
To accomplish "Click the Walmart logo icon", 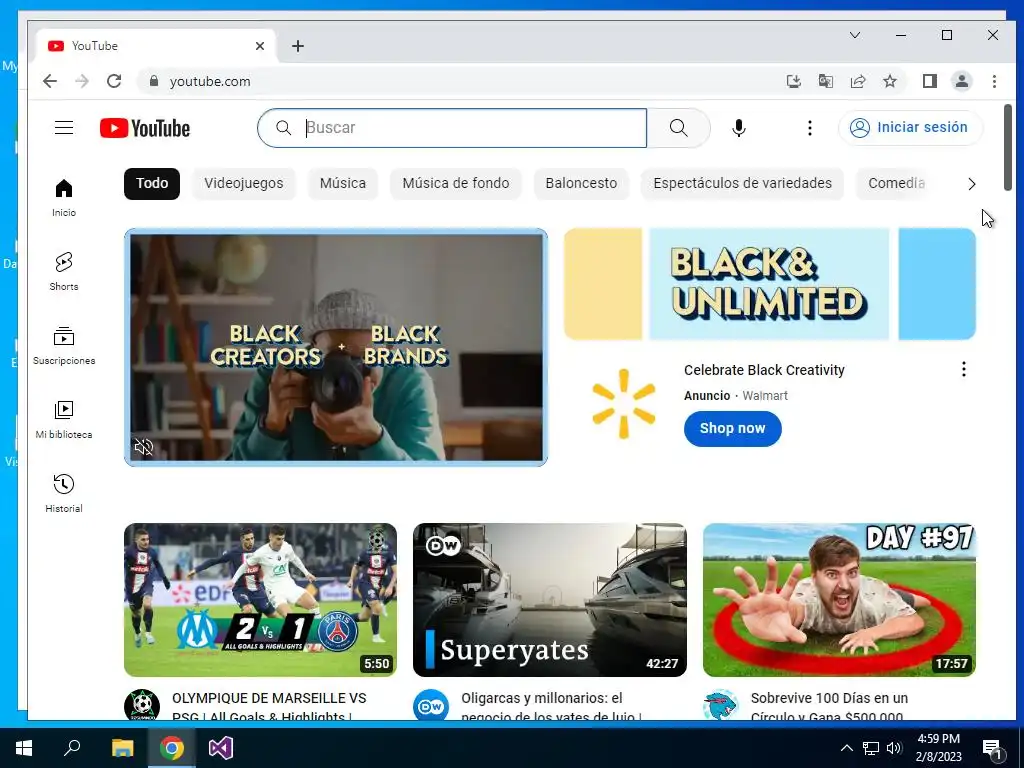I will point(624,404).
